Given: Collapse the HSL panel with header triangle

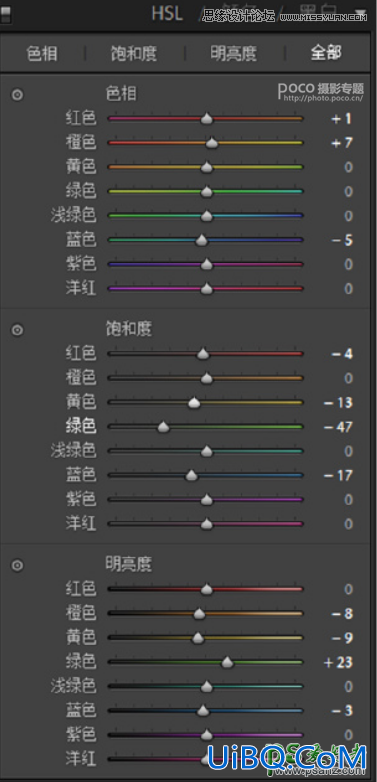Looking at the screenshot, I should 360,14.
